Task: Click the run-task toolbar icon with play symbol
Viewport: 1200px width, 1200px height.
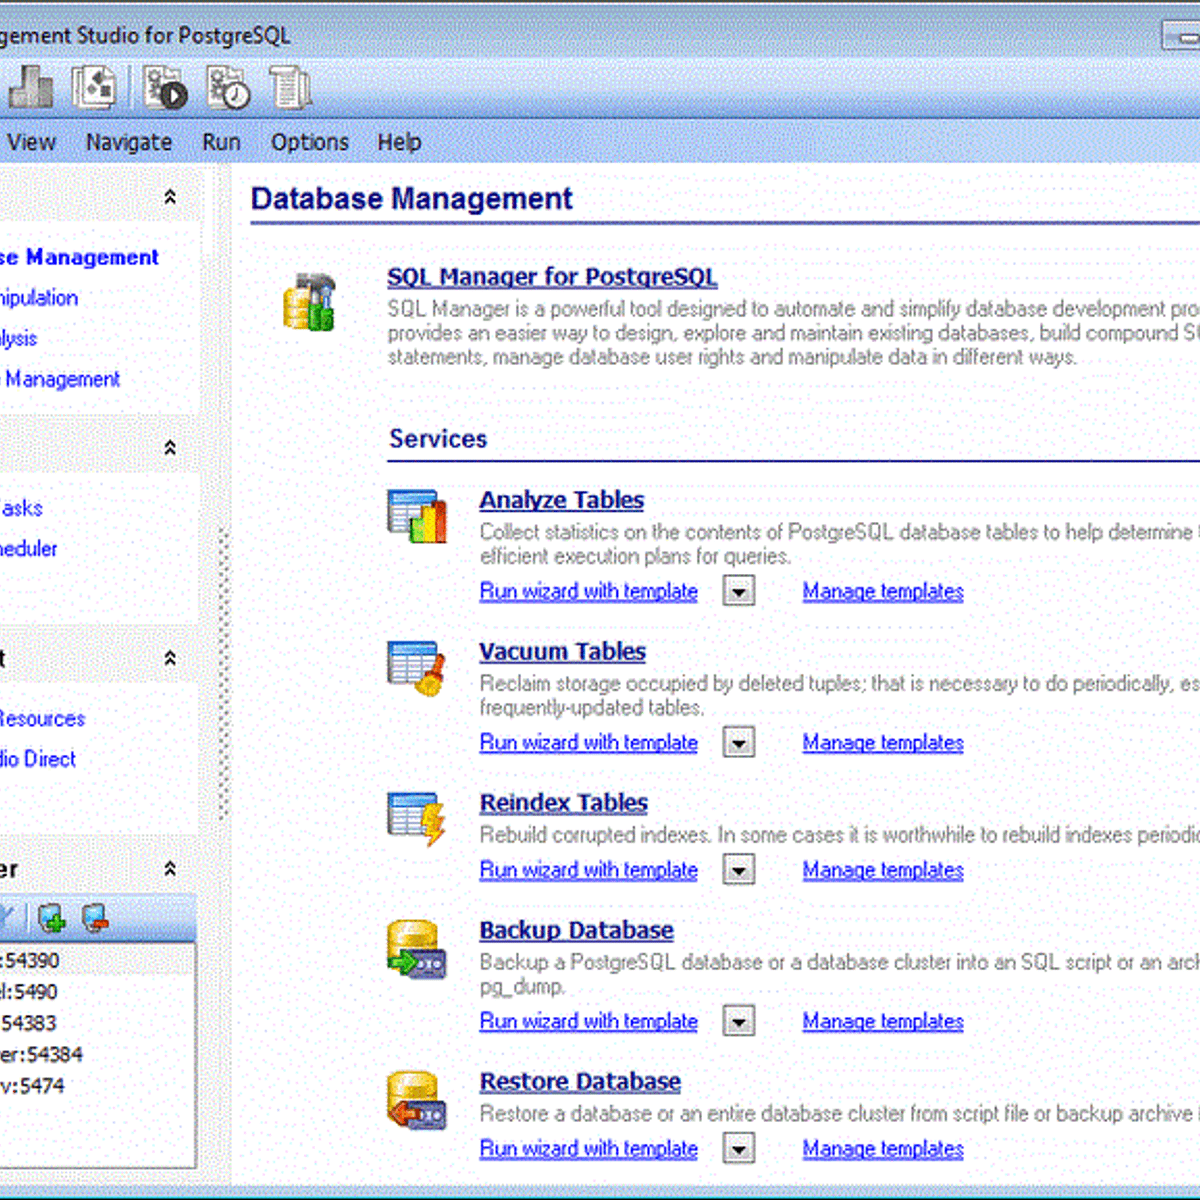Action: point(165,87)
